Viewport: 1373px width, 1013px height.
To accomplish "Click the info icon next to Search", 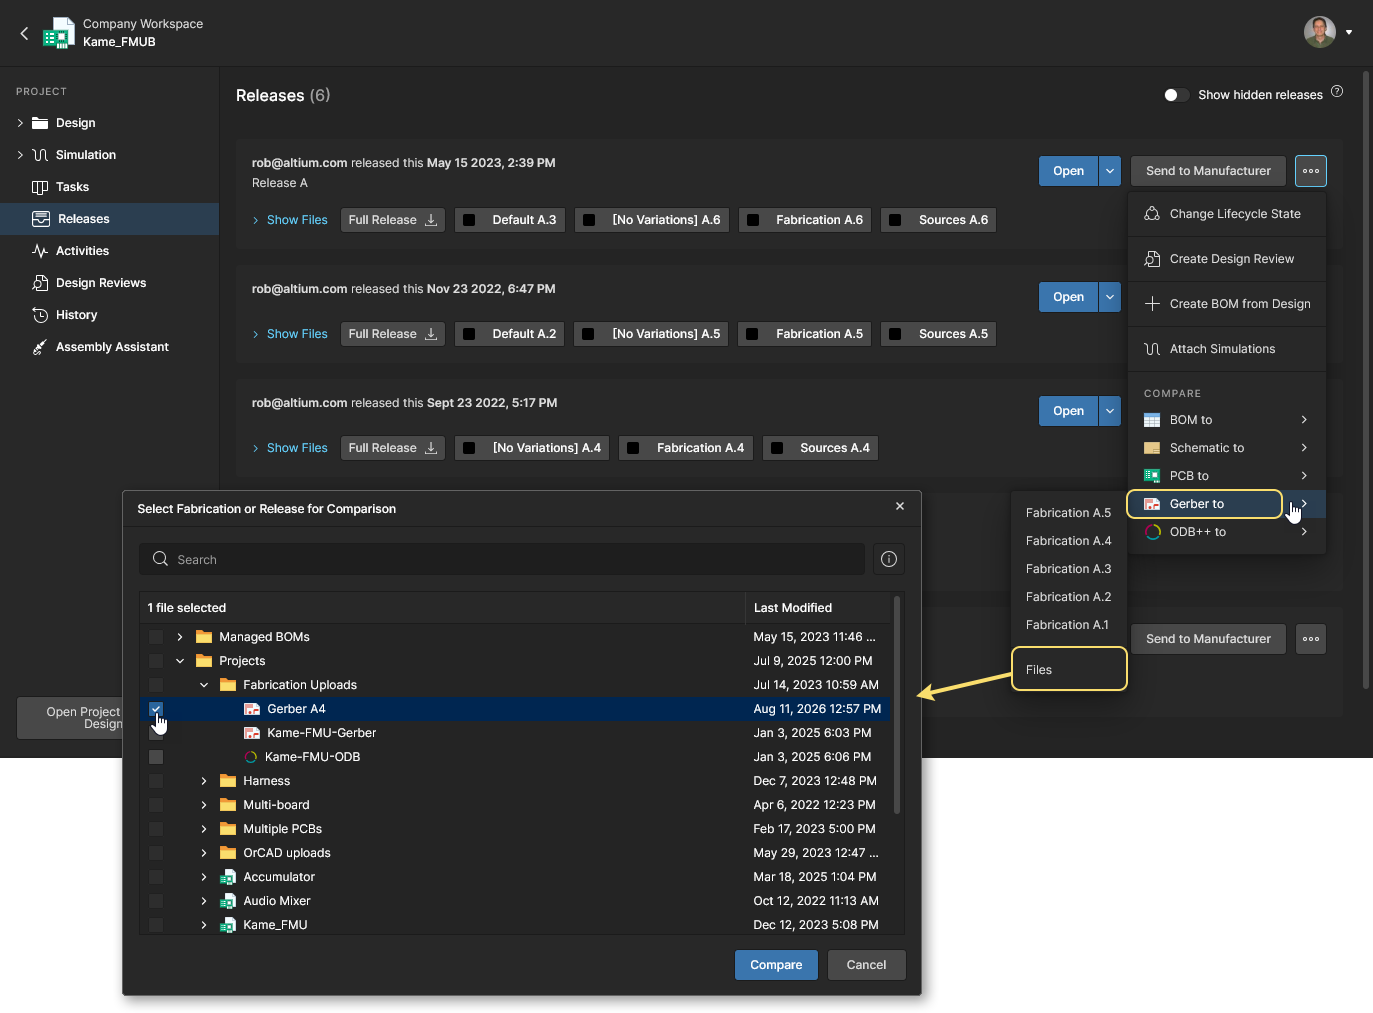I will click(x=889, y=559).
